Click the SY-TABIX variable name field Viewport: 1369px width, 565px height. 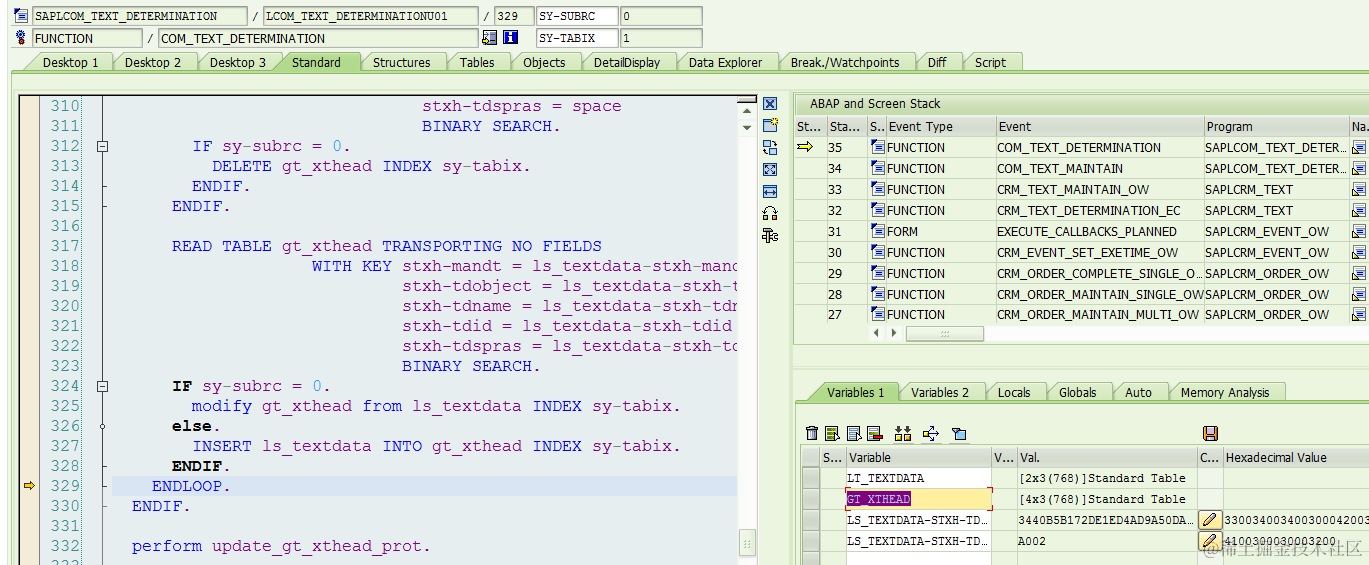click(576, 38)
